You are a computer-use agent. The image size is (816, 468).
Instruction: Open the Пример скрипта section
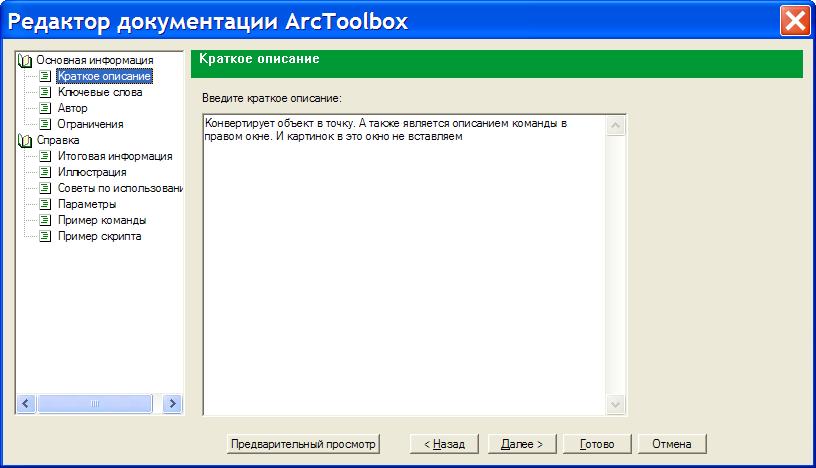coord(99,236)
